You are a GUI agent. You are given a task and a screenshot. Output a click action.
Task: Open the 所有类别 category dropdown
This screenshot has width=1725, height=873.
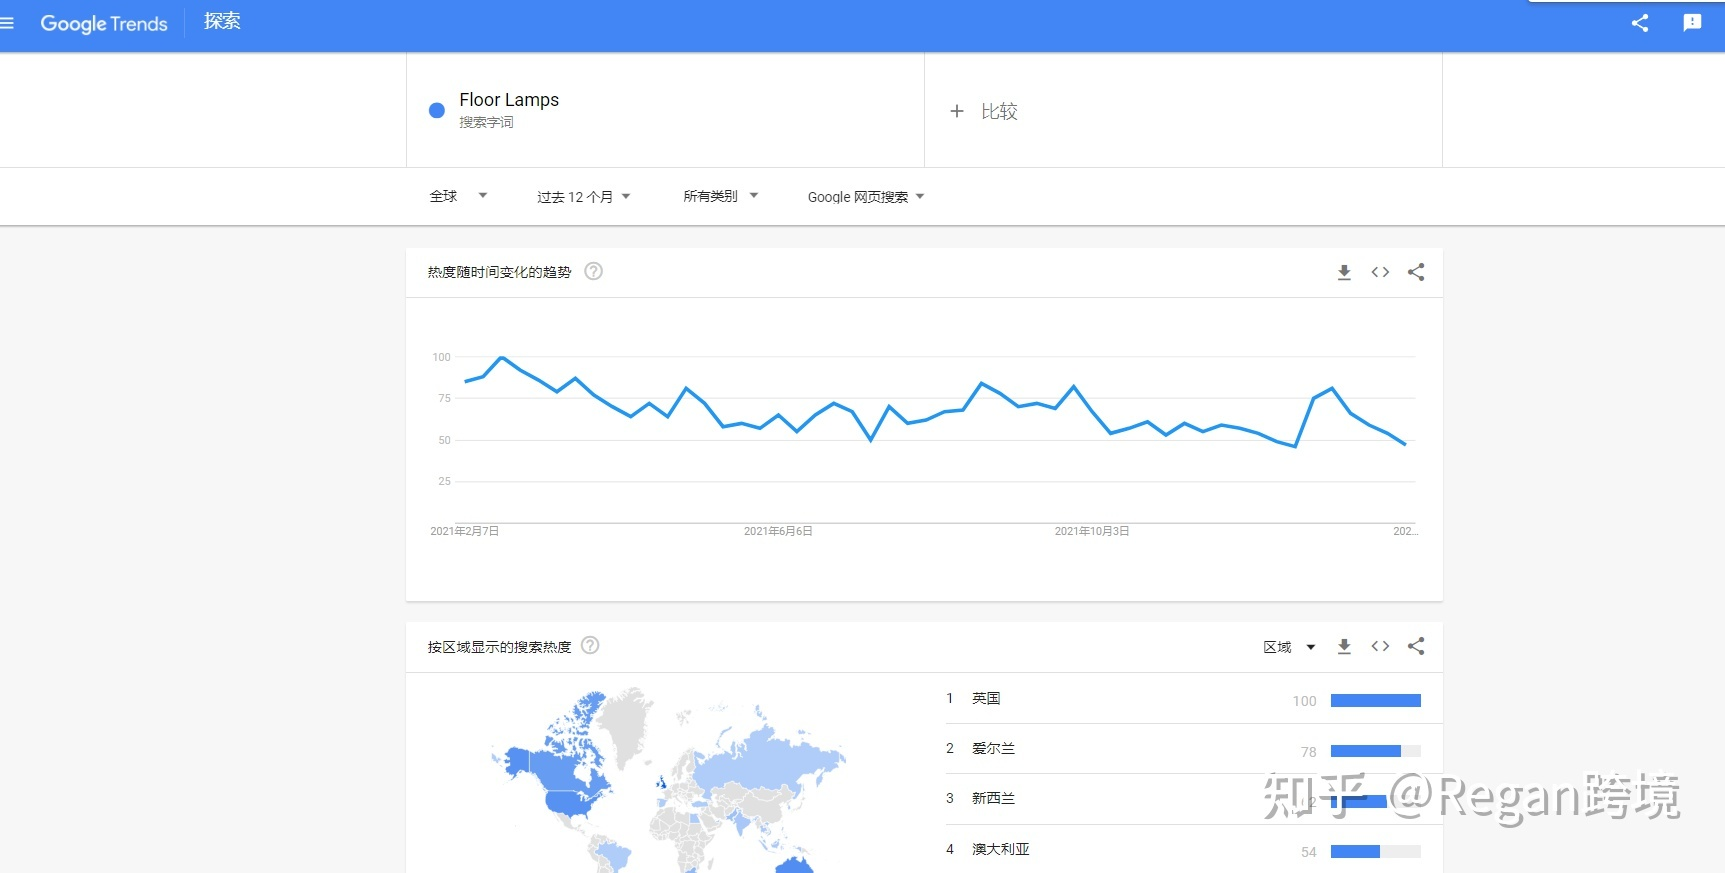coord(720,197)
